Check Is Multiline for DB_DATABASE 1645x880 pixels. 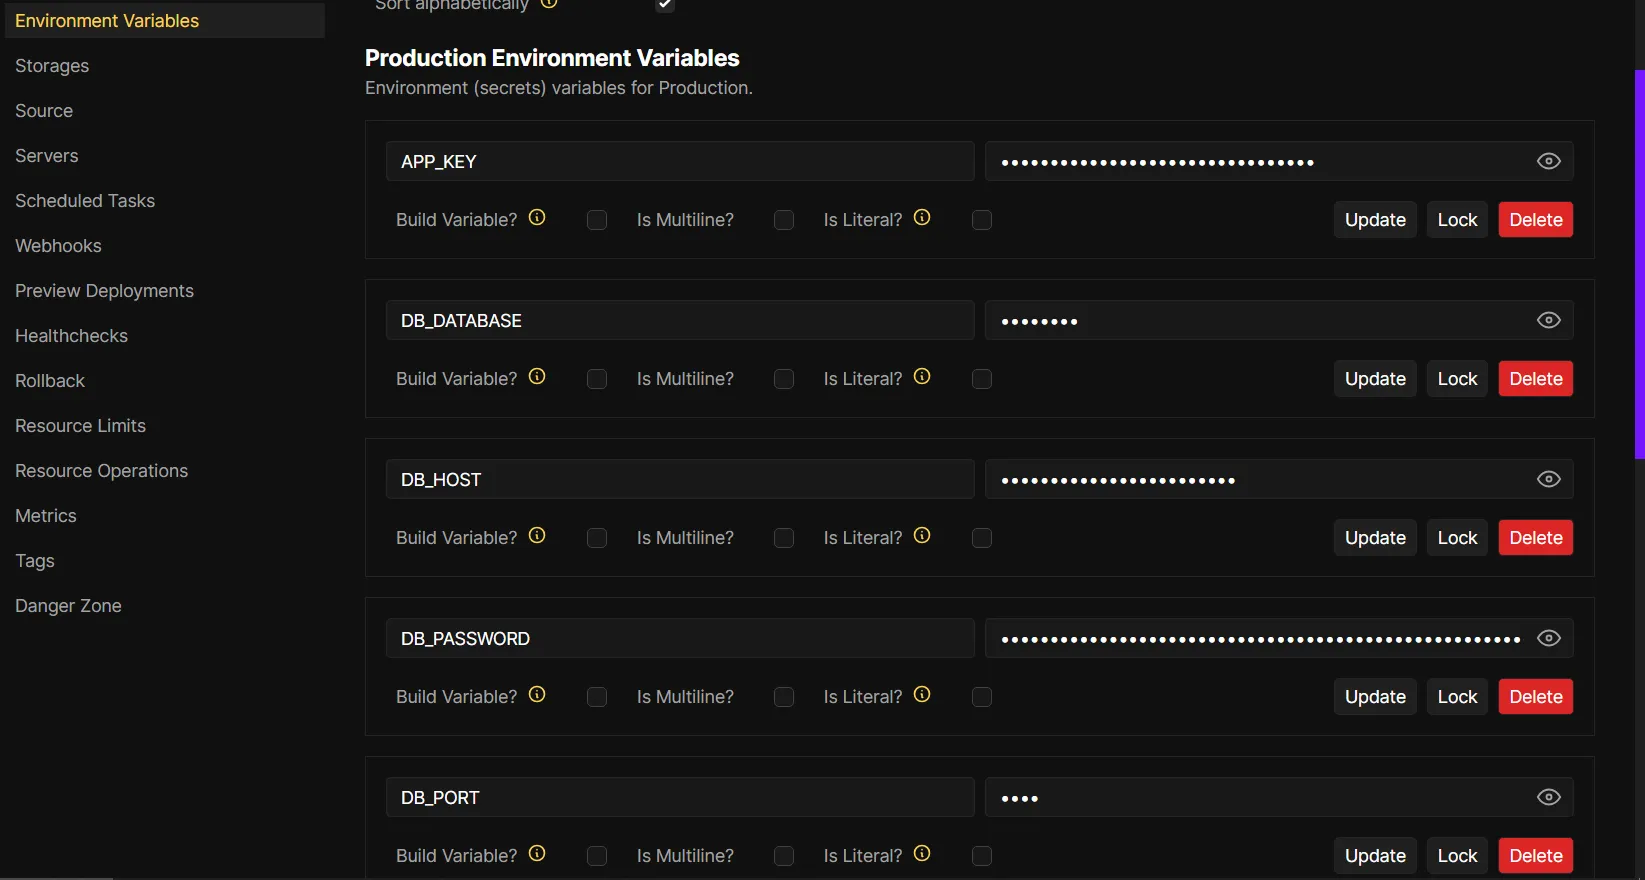pyautogui.click(x=784, y=379)
